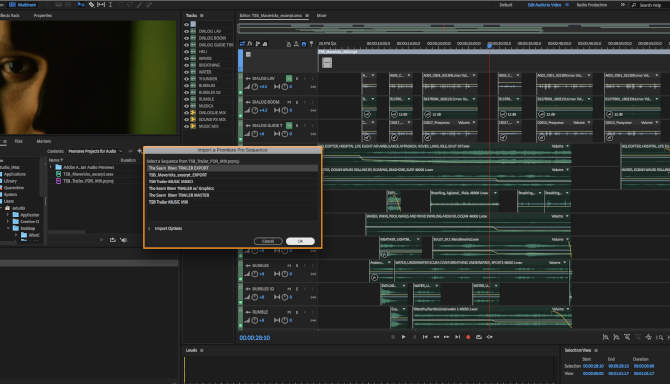670x384 pixels.
Task: Select 'The Seam_Bteen TRAILER EXPORT' sequence
Action: click(x=232, y=168)
